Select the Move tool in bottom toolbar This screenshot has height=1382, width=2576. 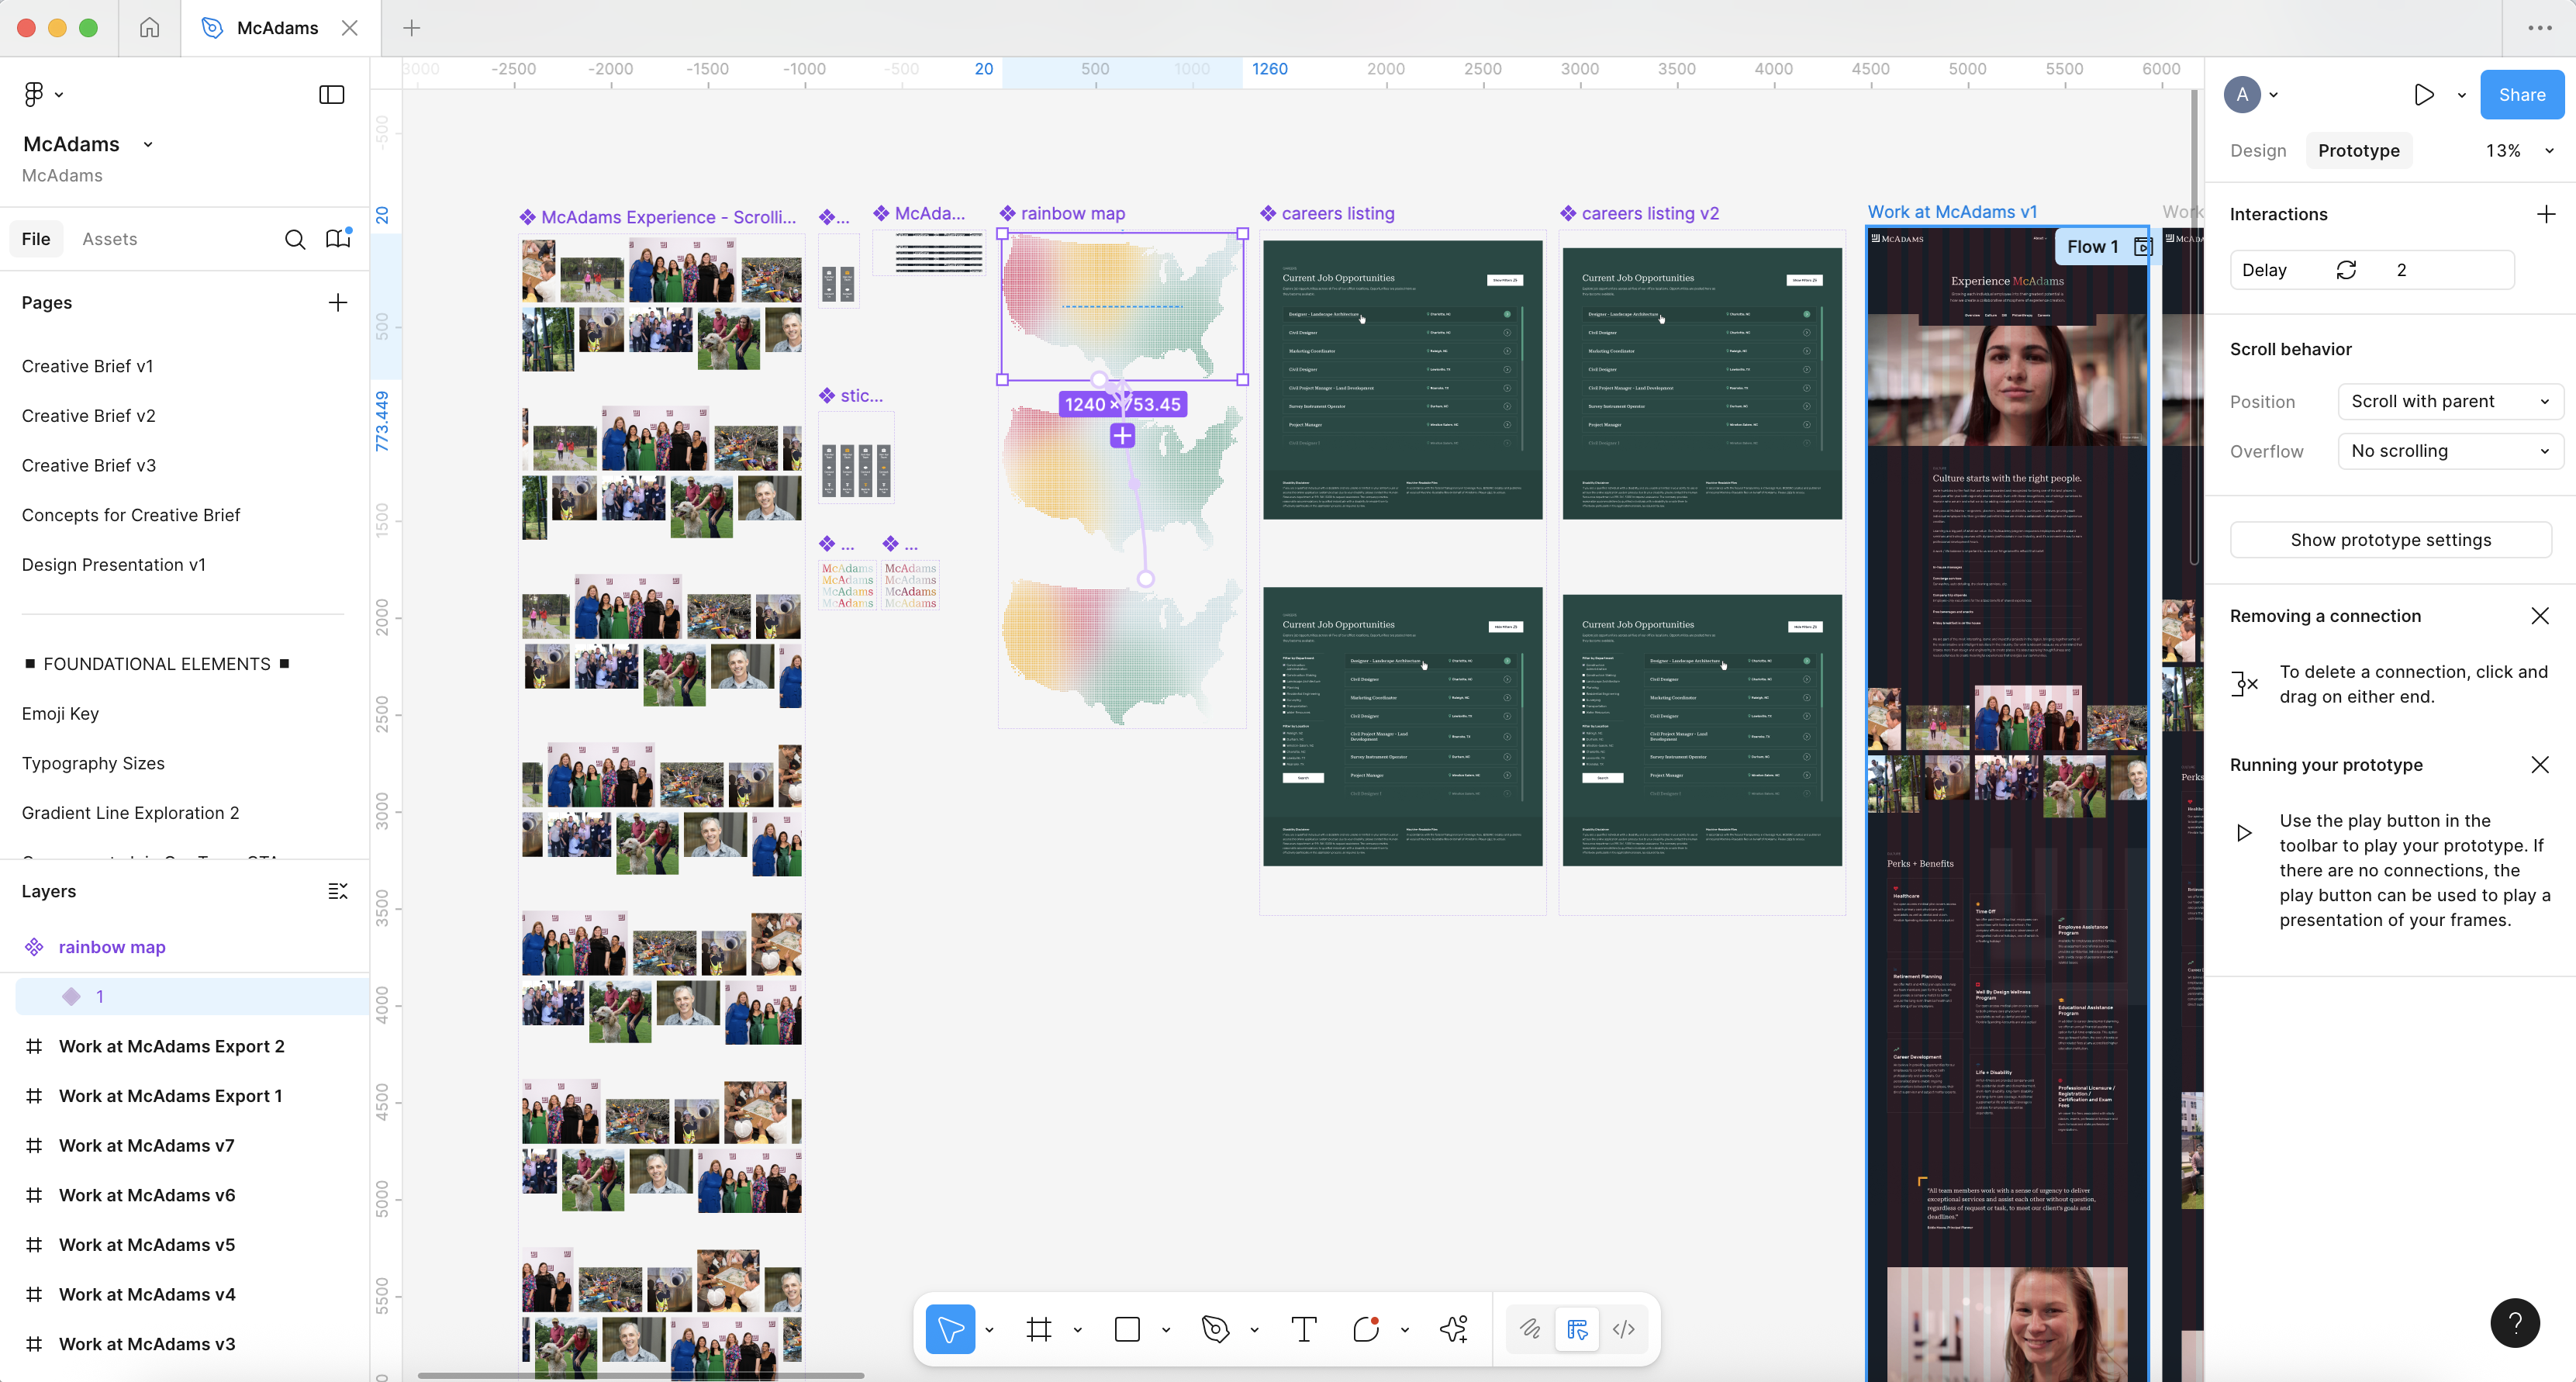click(x=949, y=1329)
